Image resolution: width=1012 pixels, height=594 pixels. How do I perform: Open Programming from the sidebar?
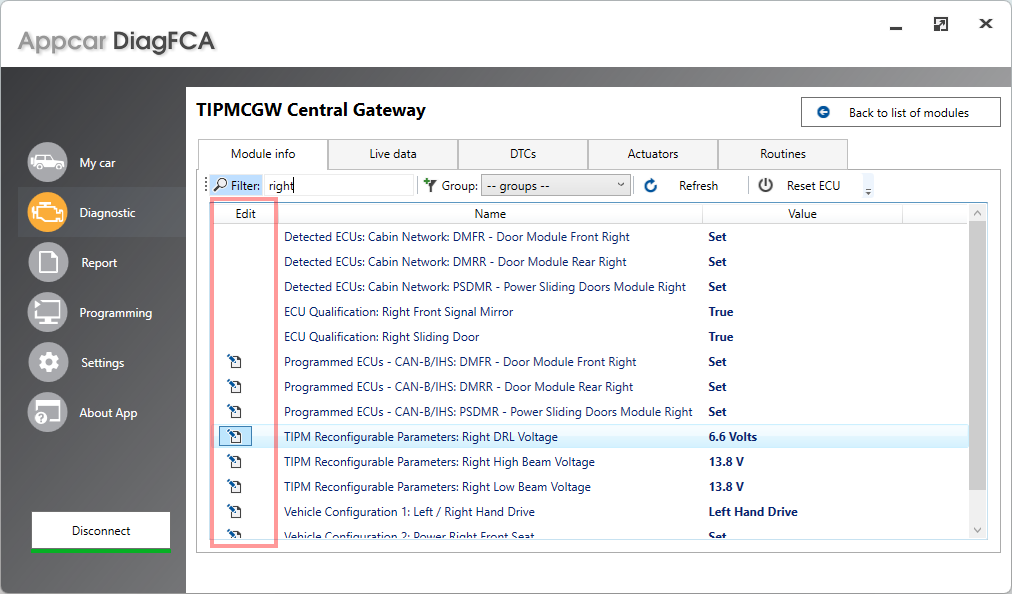click(48, 312)
